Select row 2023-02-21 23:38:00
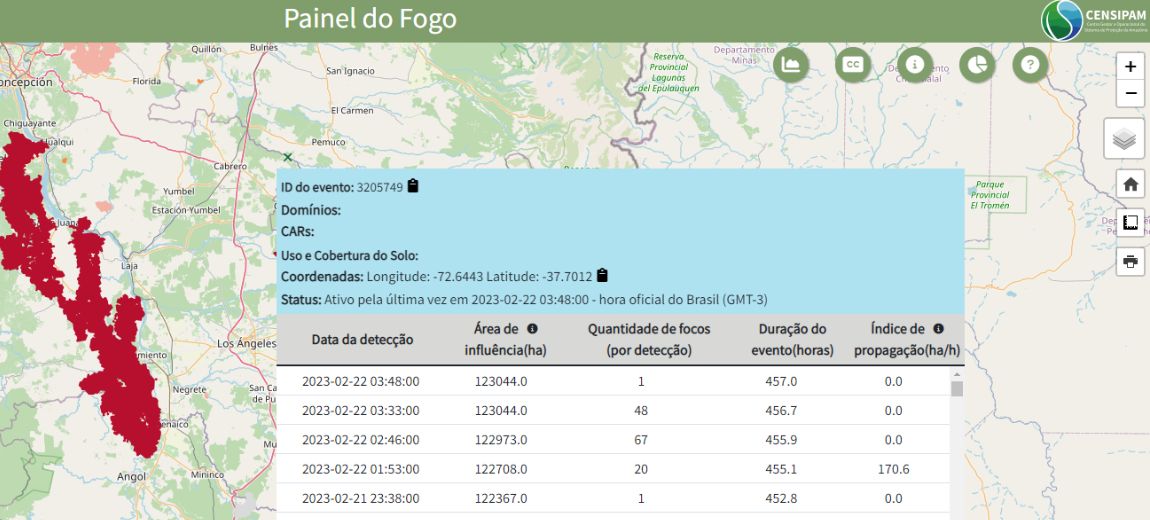The width and height of the screenshot is (1150, 520). pyautogui.click(x=613, y=499)
